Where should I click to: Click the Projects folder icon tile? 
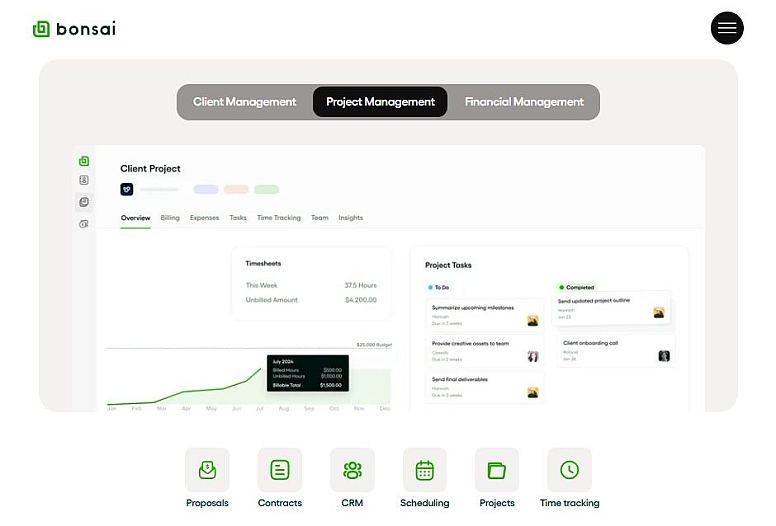(x=497, y=470)
